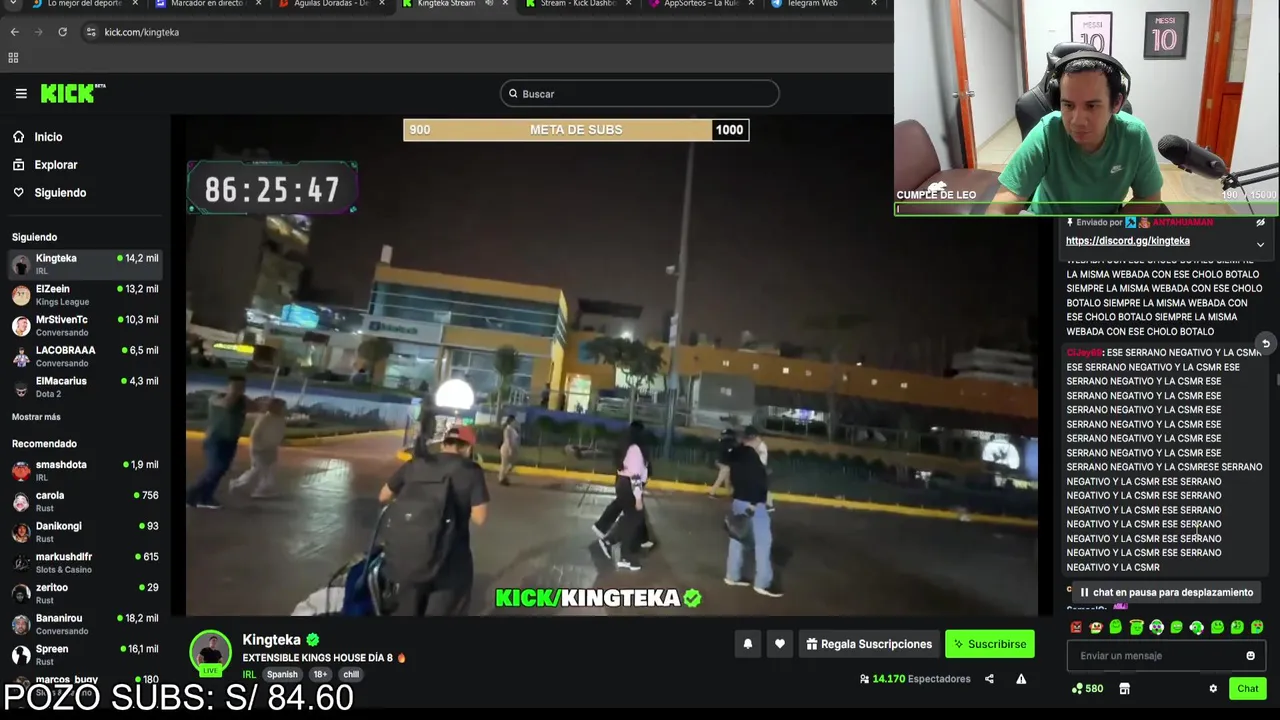The height and width of the screenshot is (720, 1280).
Task: Open markushdifr recommended channel
Action: 85,562
